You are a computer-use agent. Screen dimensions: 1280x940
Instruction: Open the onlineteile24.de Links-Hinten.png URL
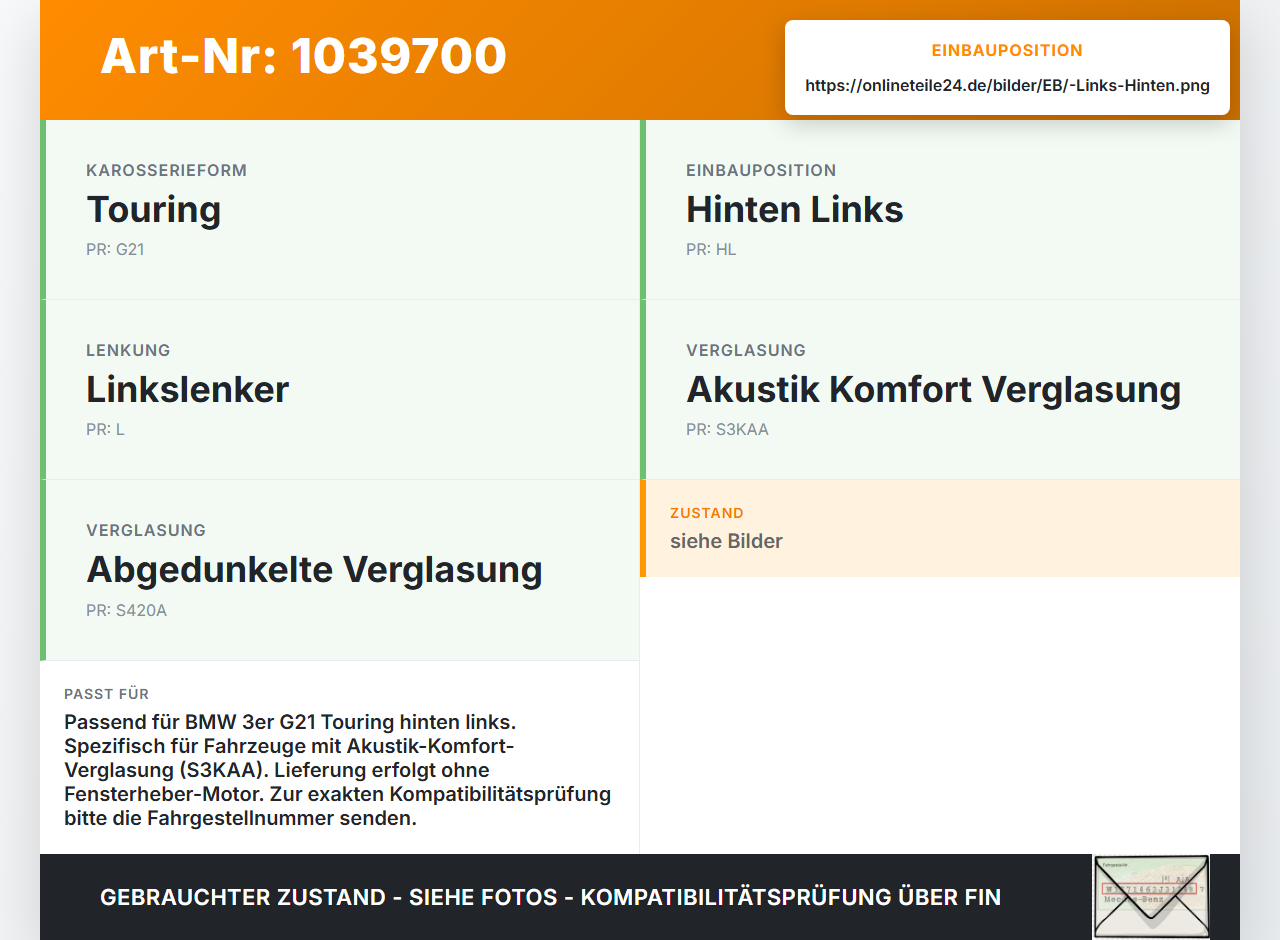point(1007,85)
